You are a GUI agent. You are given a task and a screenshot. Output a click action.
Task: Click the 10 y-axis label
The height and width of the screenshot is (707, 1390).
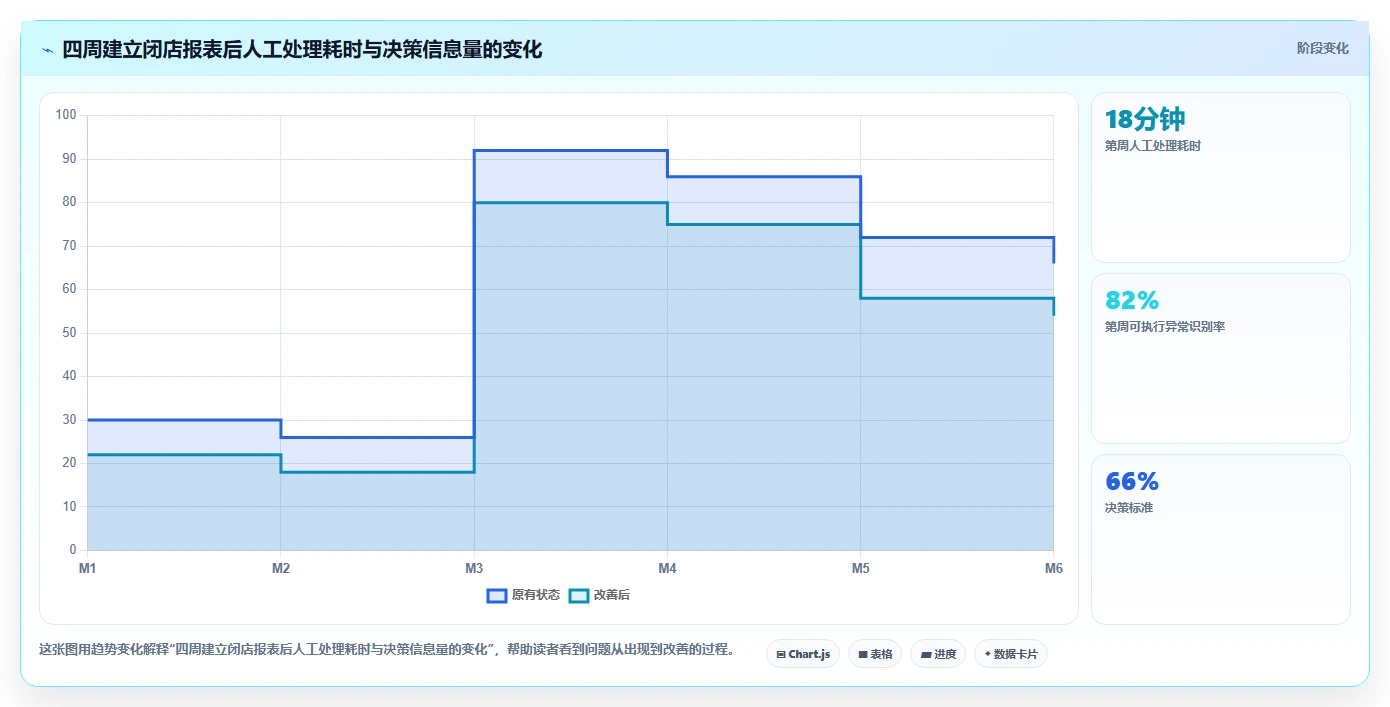(69, 507)
